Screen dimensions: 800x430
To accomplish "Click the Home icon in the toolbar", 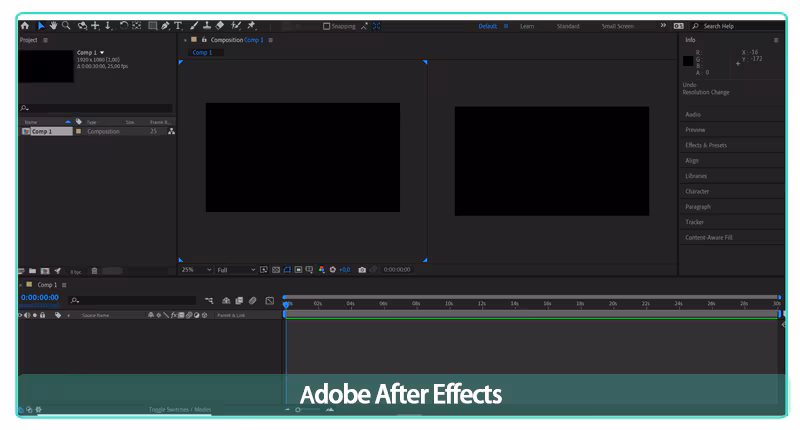I will [25, 26].
